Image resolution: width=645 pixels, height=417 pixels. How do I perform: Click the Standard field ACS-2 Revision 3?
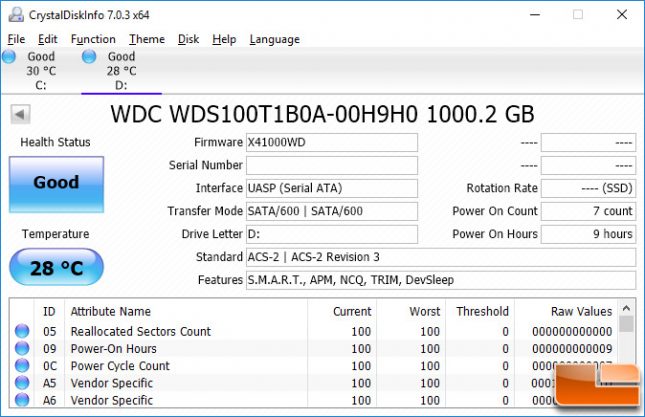(x=441, y=257)
